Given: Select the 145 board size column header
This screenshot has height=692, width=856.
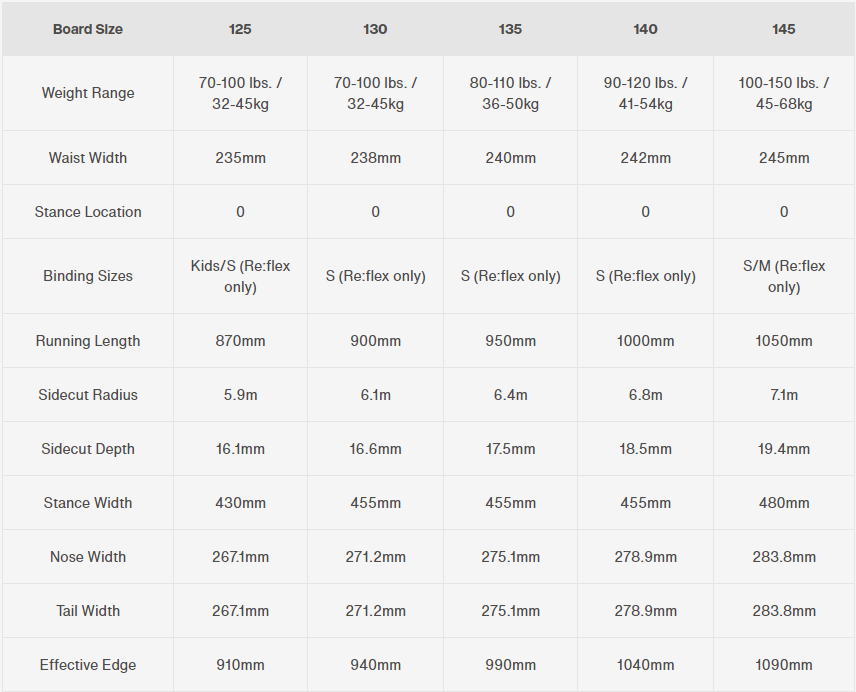Looking at the screenshot, I should 784,29.
